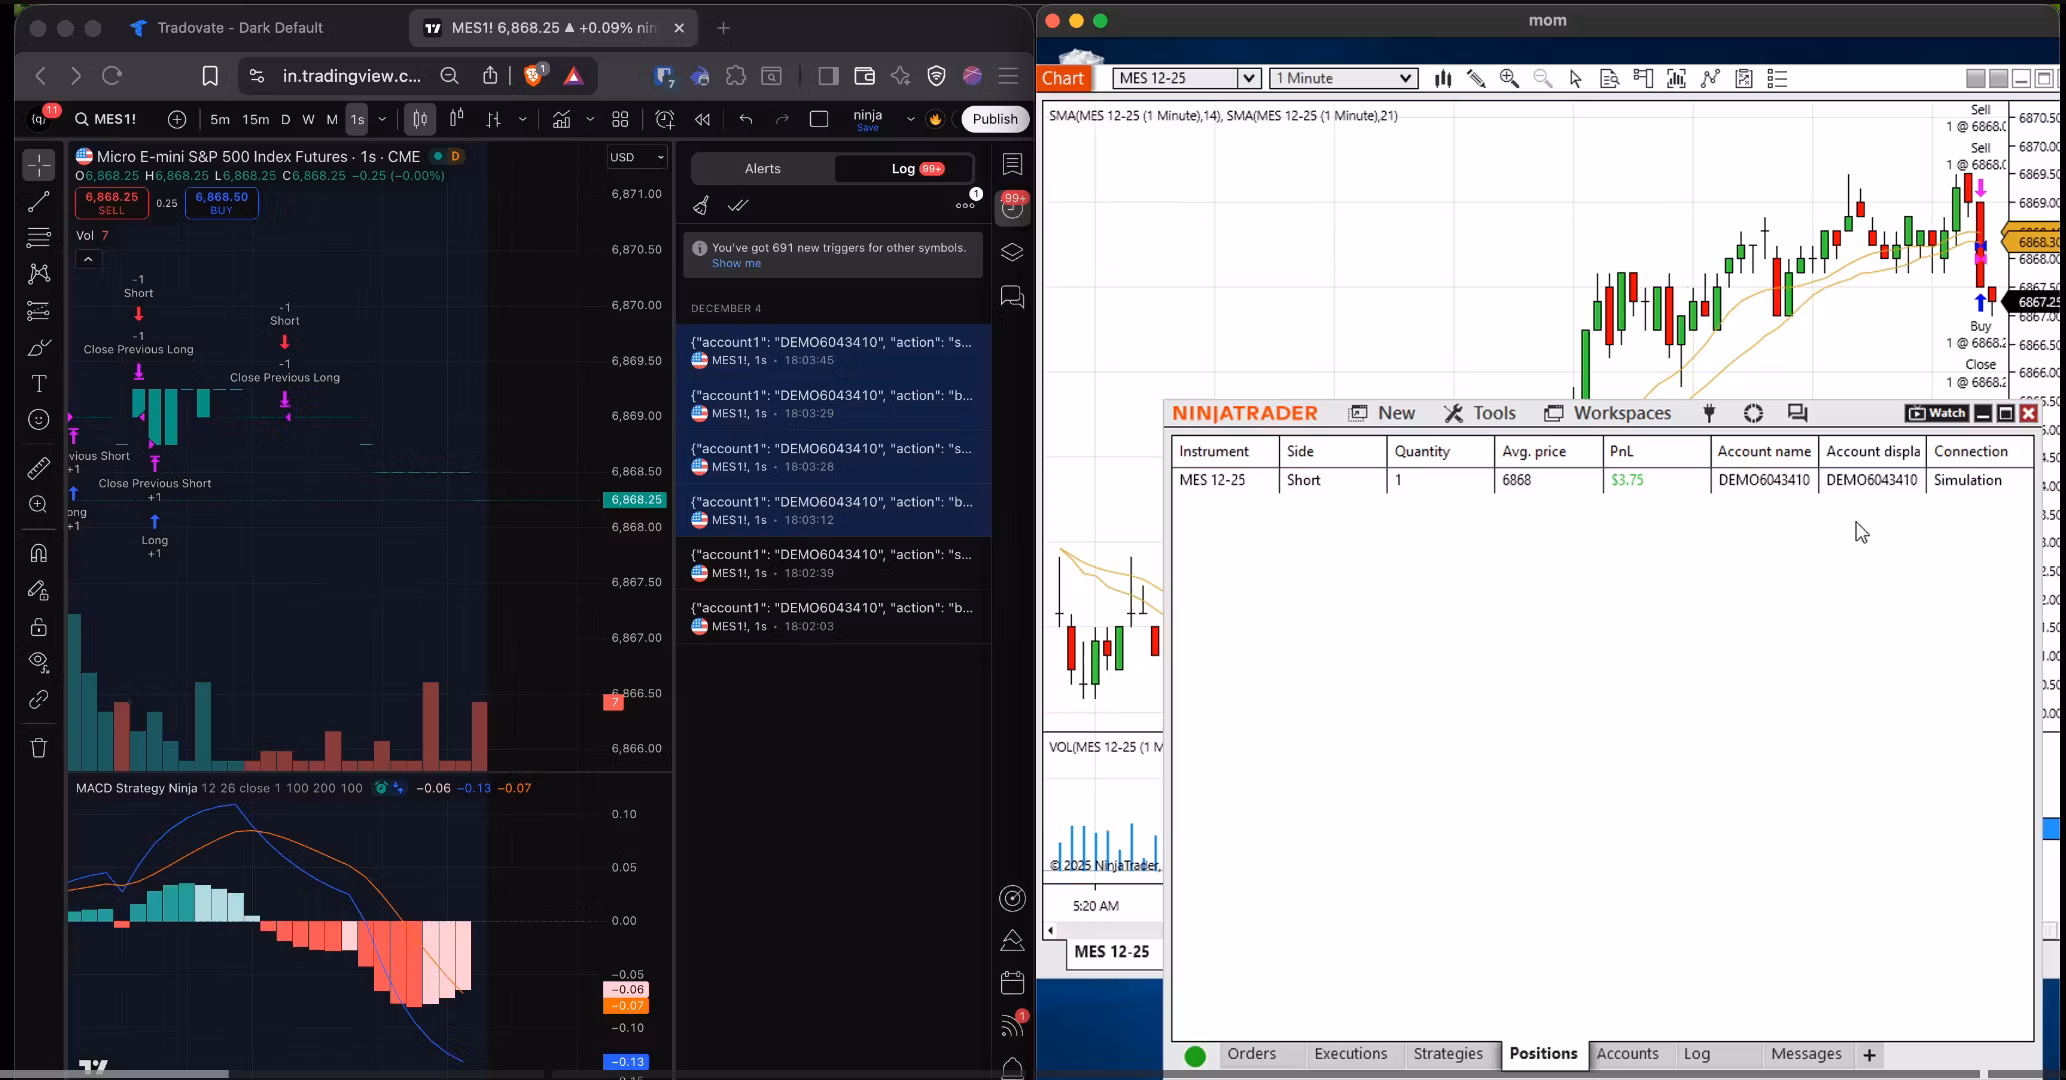2066x1080 pixels.
Task: Click NinjaTrader draw pencil tool icon
Action: tap(1476, 78)
